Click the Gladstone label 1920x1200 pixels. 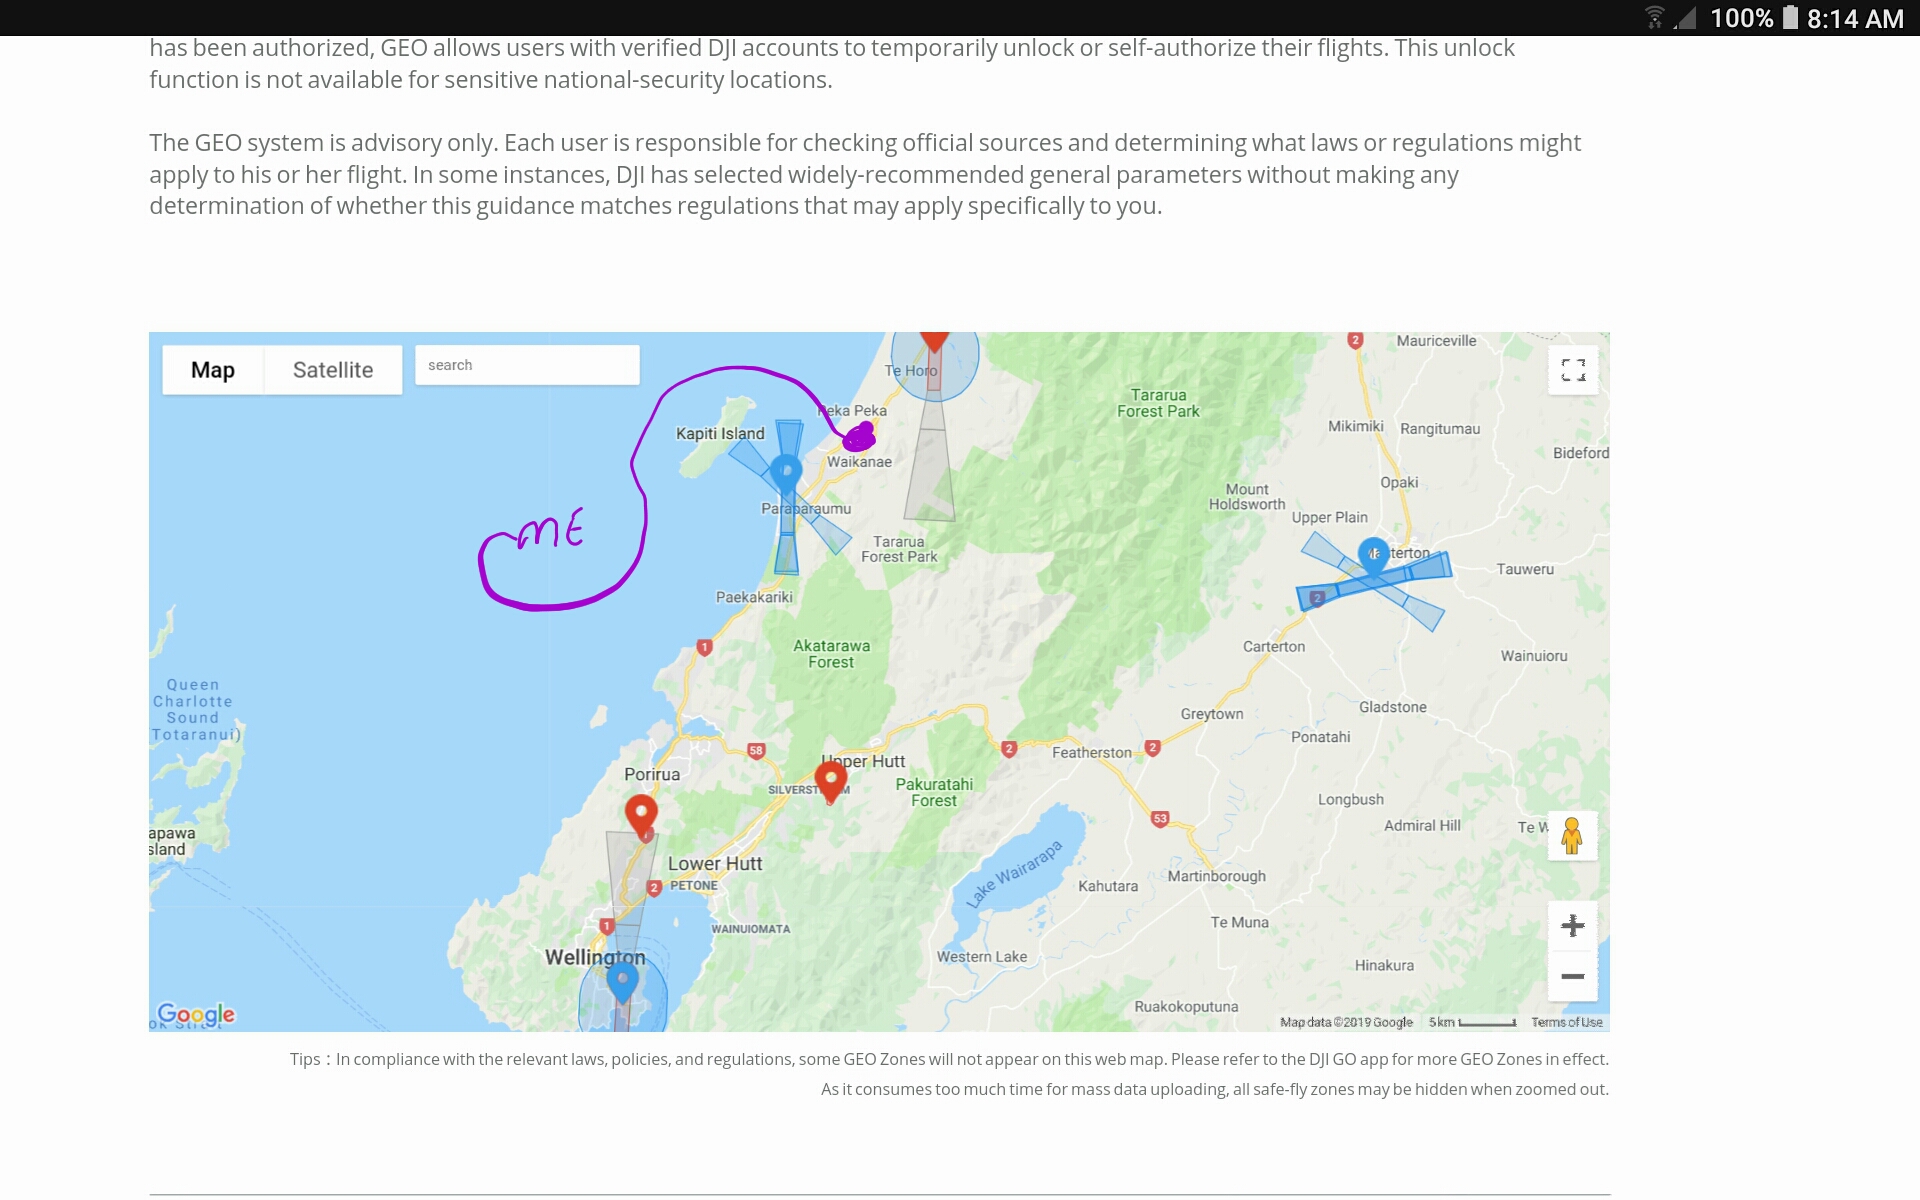tap(1393, 707)
